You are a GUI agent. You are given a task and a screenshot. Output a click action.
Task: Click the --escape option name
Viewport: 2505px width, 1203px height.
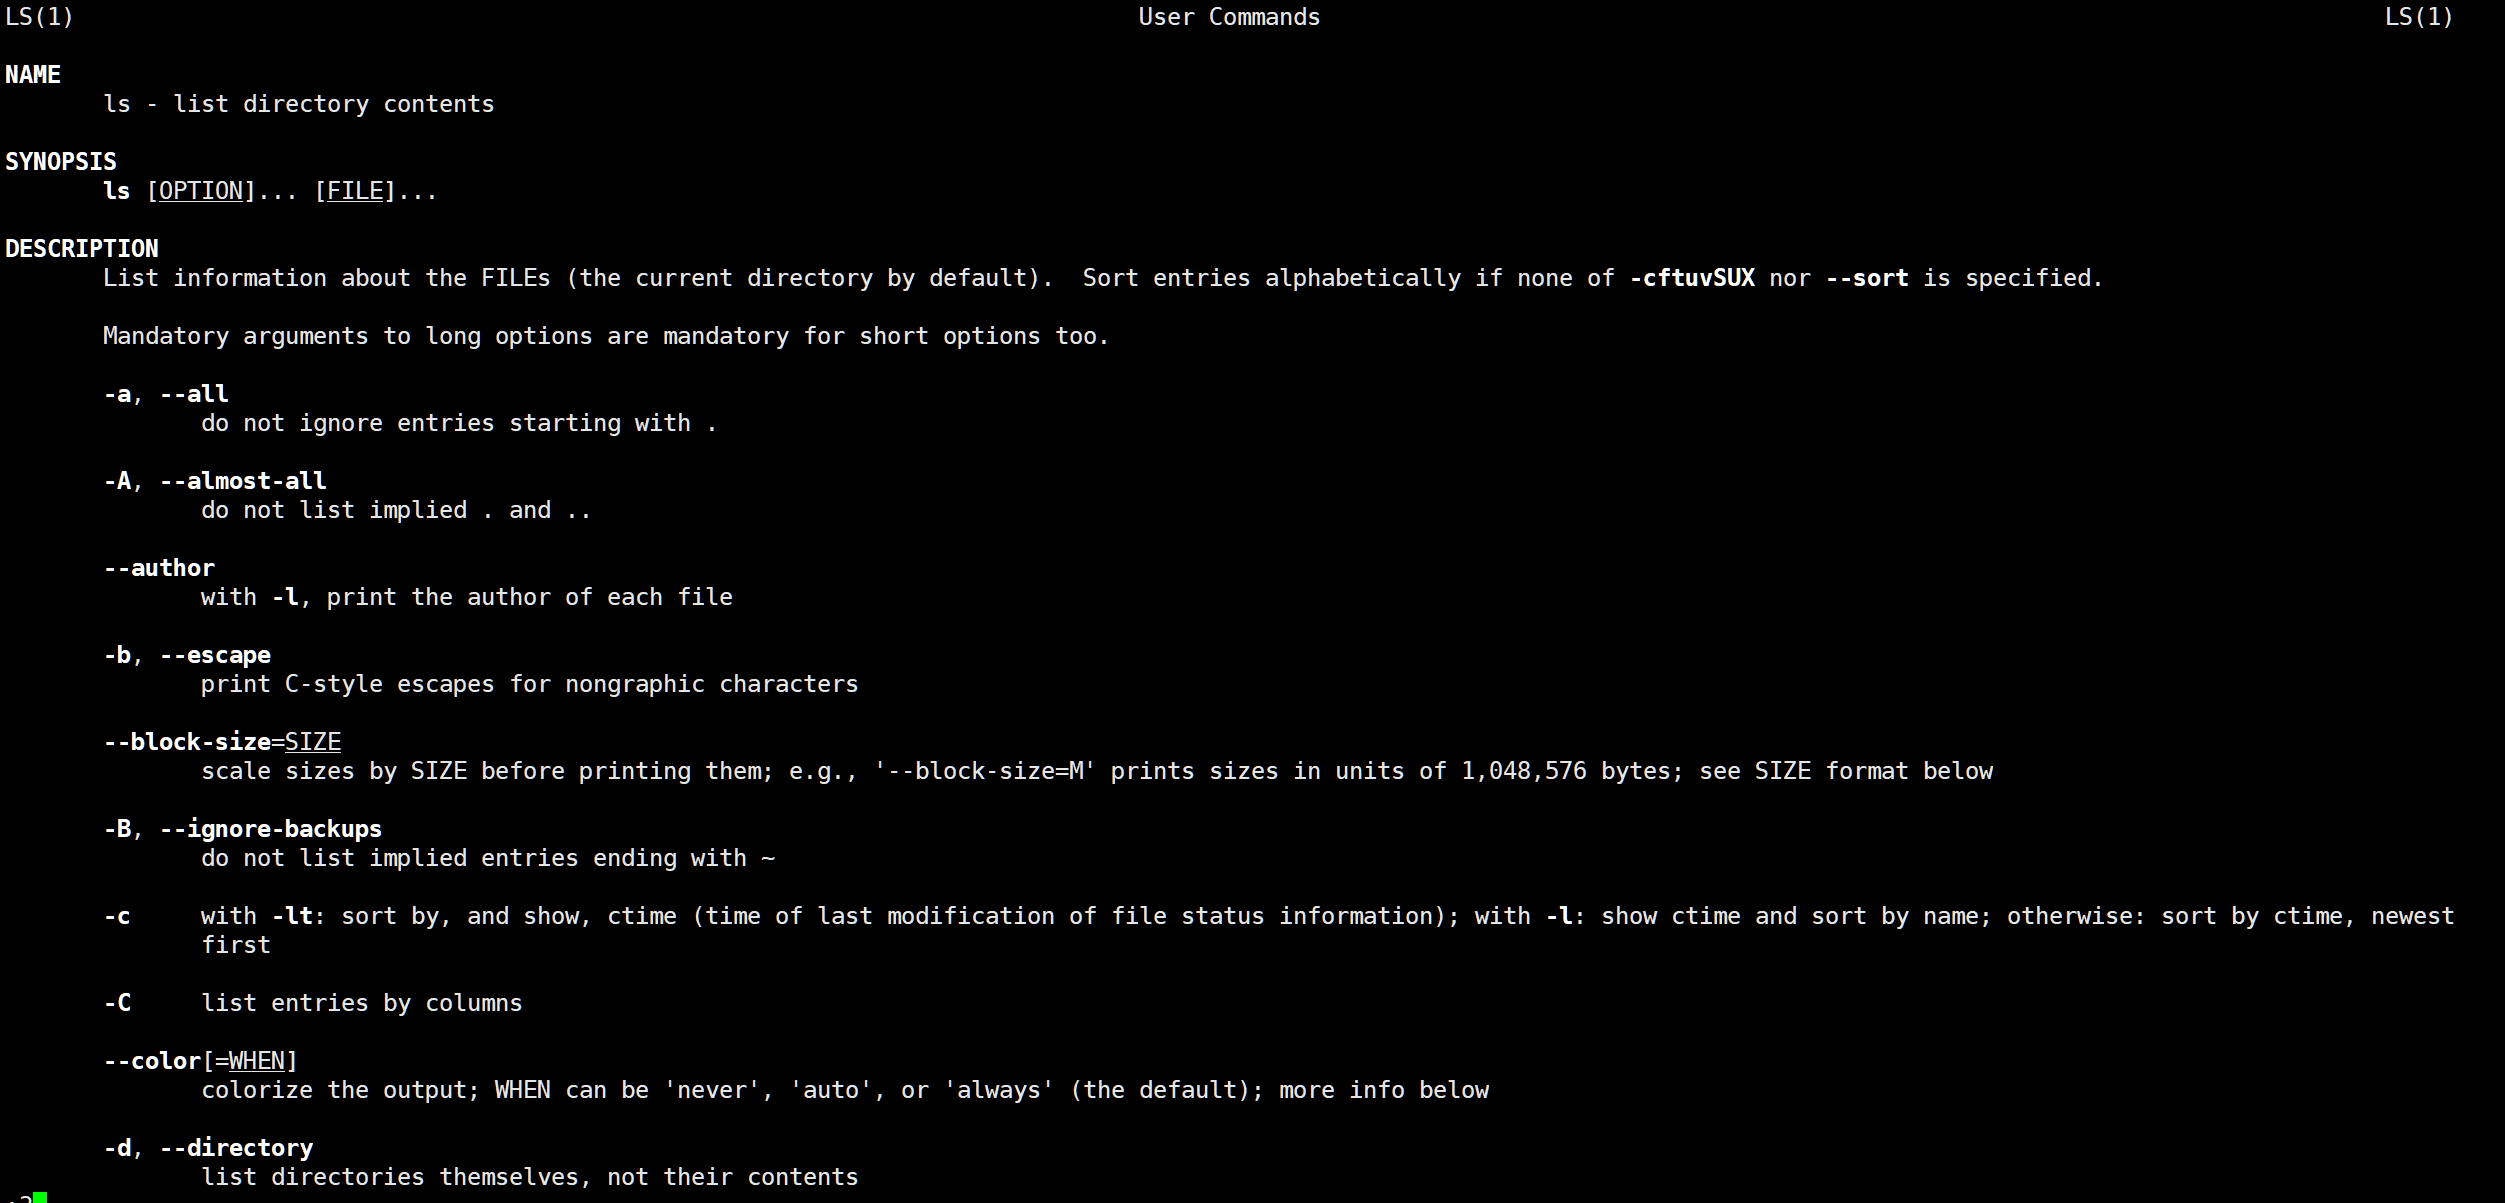[x=215, y=655]
